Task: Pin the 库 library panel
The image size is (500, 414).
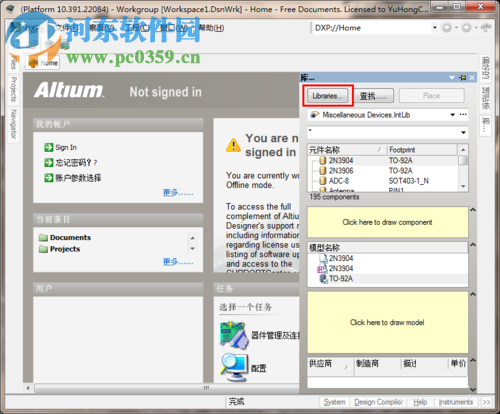Action: click(462, 78)
